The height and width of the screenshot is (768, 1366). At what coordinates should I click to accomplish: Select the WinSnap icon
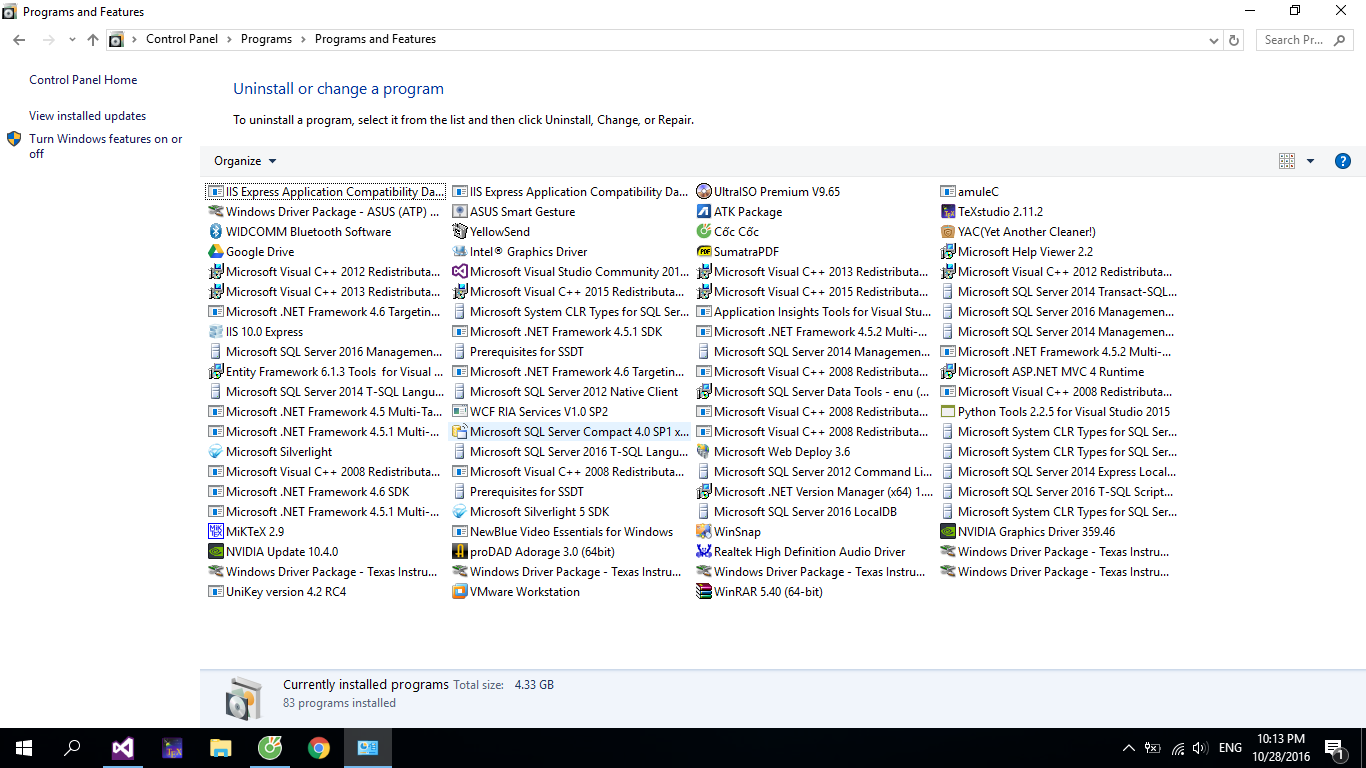tap(704, 532)
